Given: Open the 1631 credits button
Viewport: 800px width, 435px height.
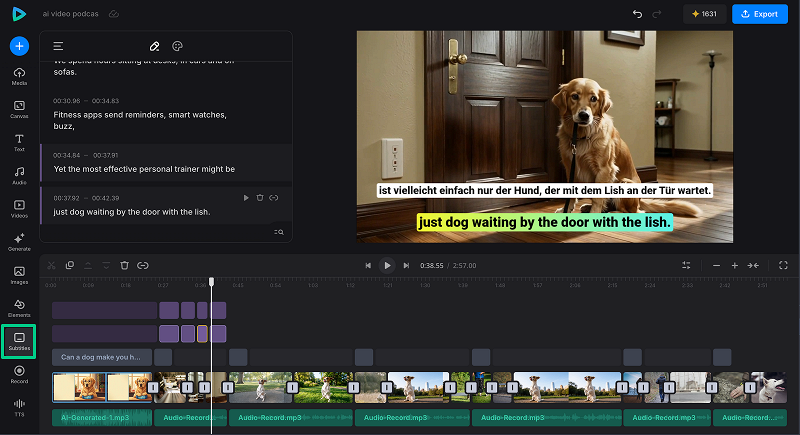Looking at the screenshot, I should pos(704,14).
